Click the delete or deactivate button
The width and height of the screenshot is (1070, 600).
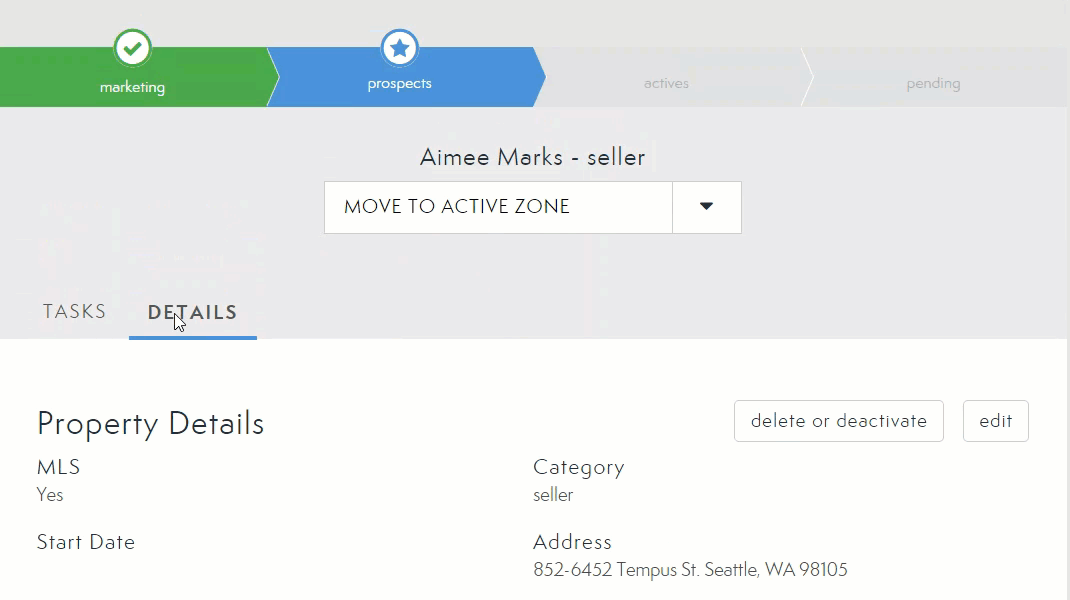click(838, 421)
